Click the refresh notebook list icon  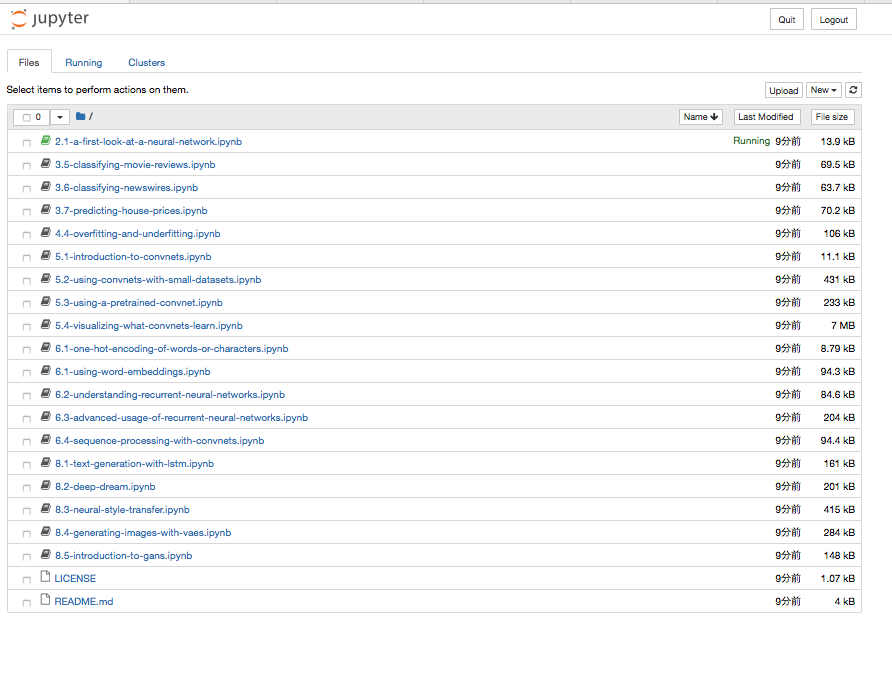[853, 90]
